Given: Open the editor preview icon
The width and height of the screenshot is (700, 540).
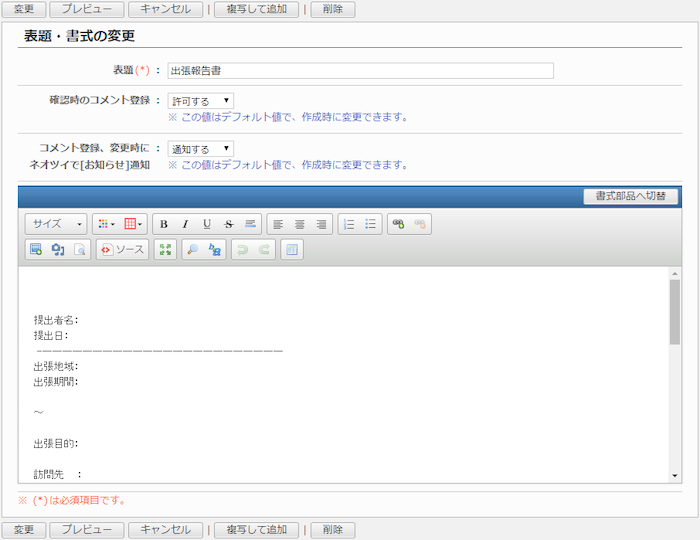Looking at the screenshot, I should pyautogui.click(x=79, y=249).
